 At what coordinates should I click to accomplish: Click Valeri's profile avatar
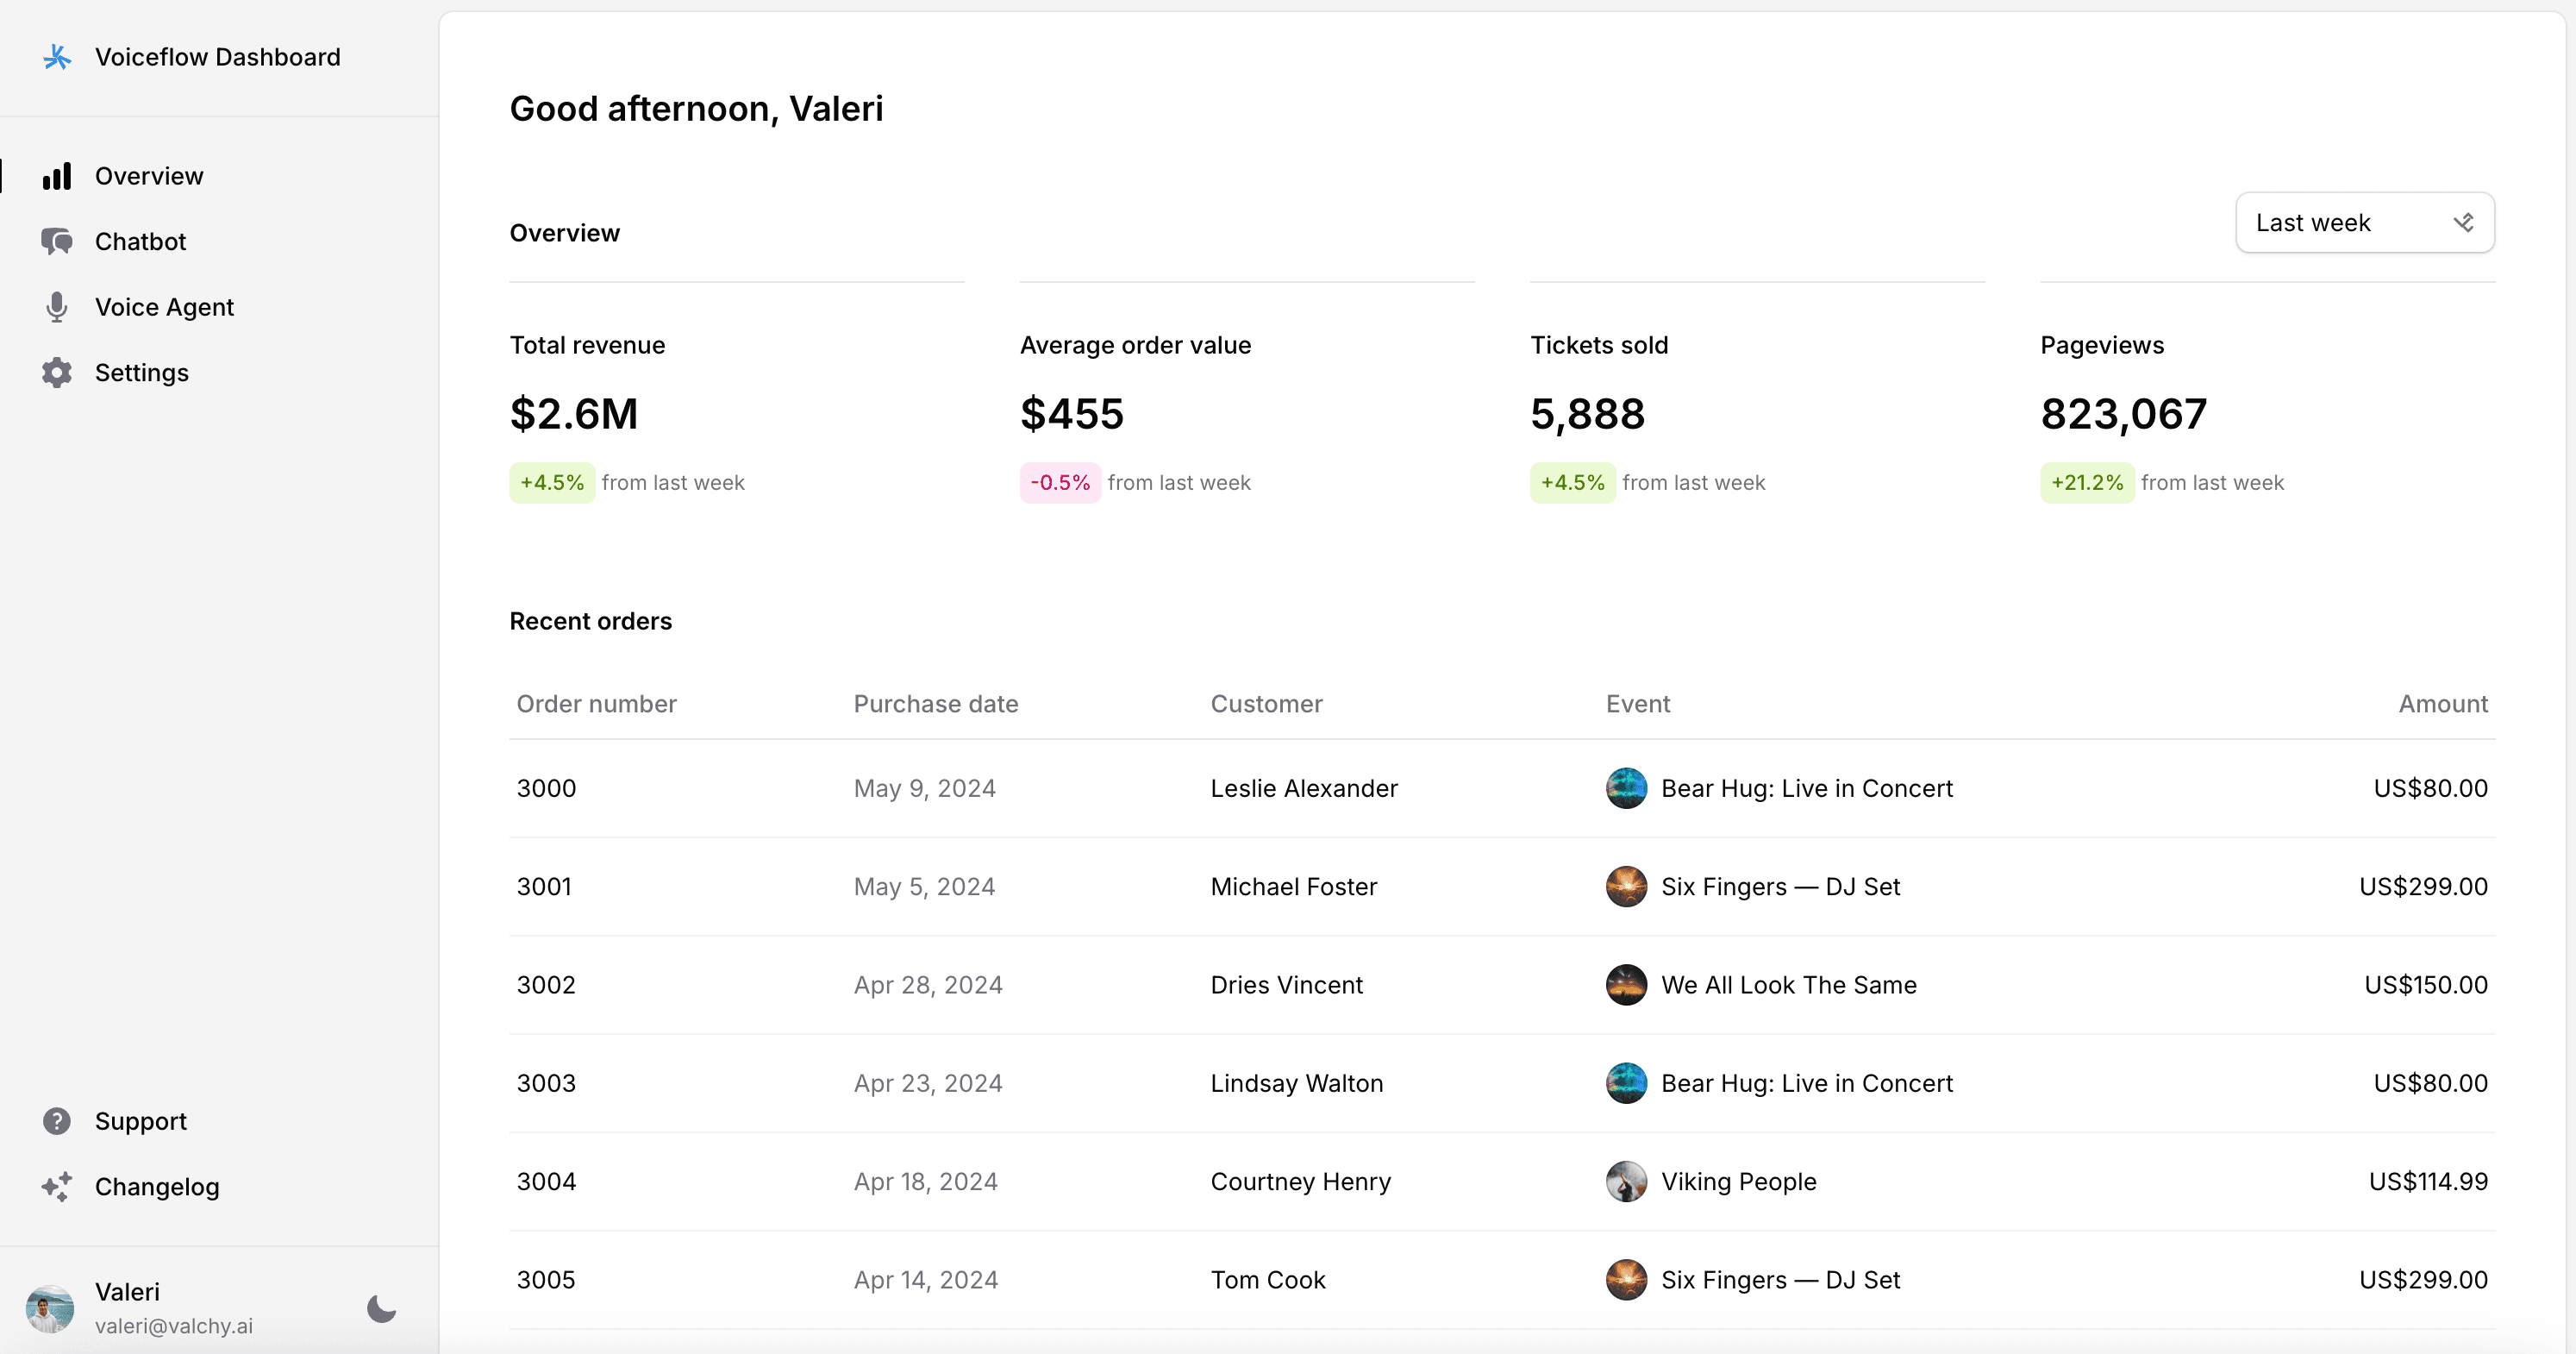pyautogui.click(x=50, y=1308)
